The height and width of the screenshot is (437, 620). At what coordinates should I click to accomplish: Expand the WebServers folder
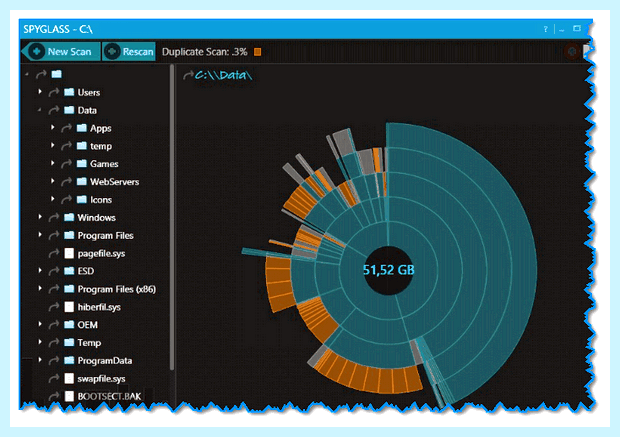click(52, 181)
